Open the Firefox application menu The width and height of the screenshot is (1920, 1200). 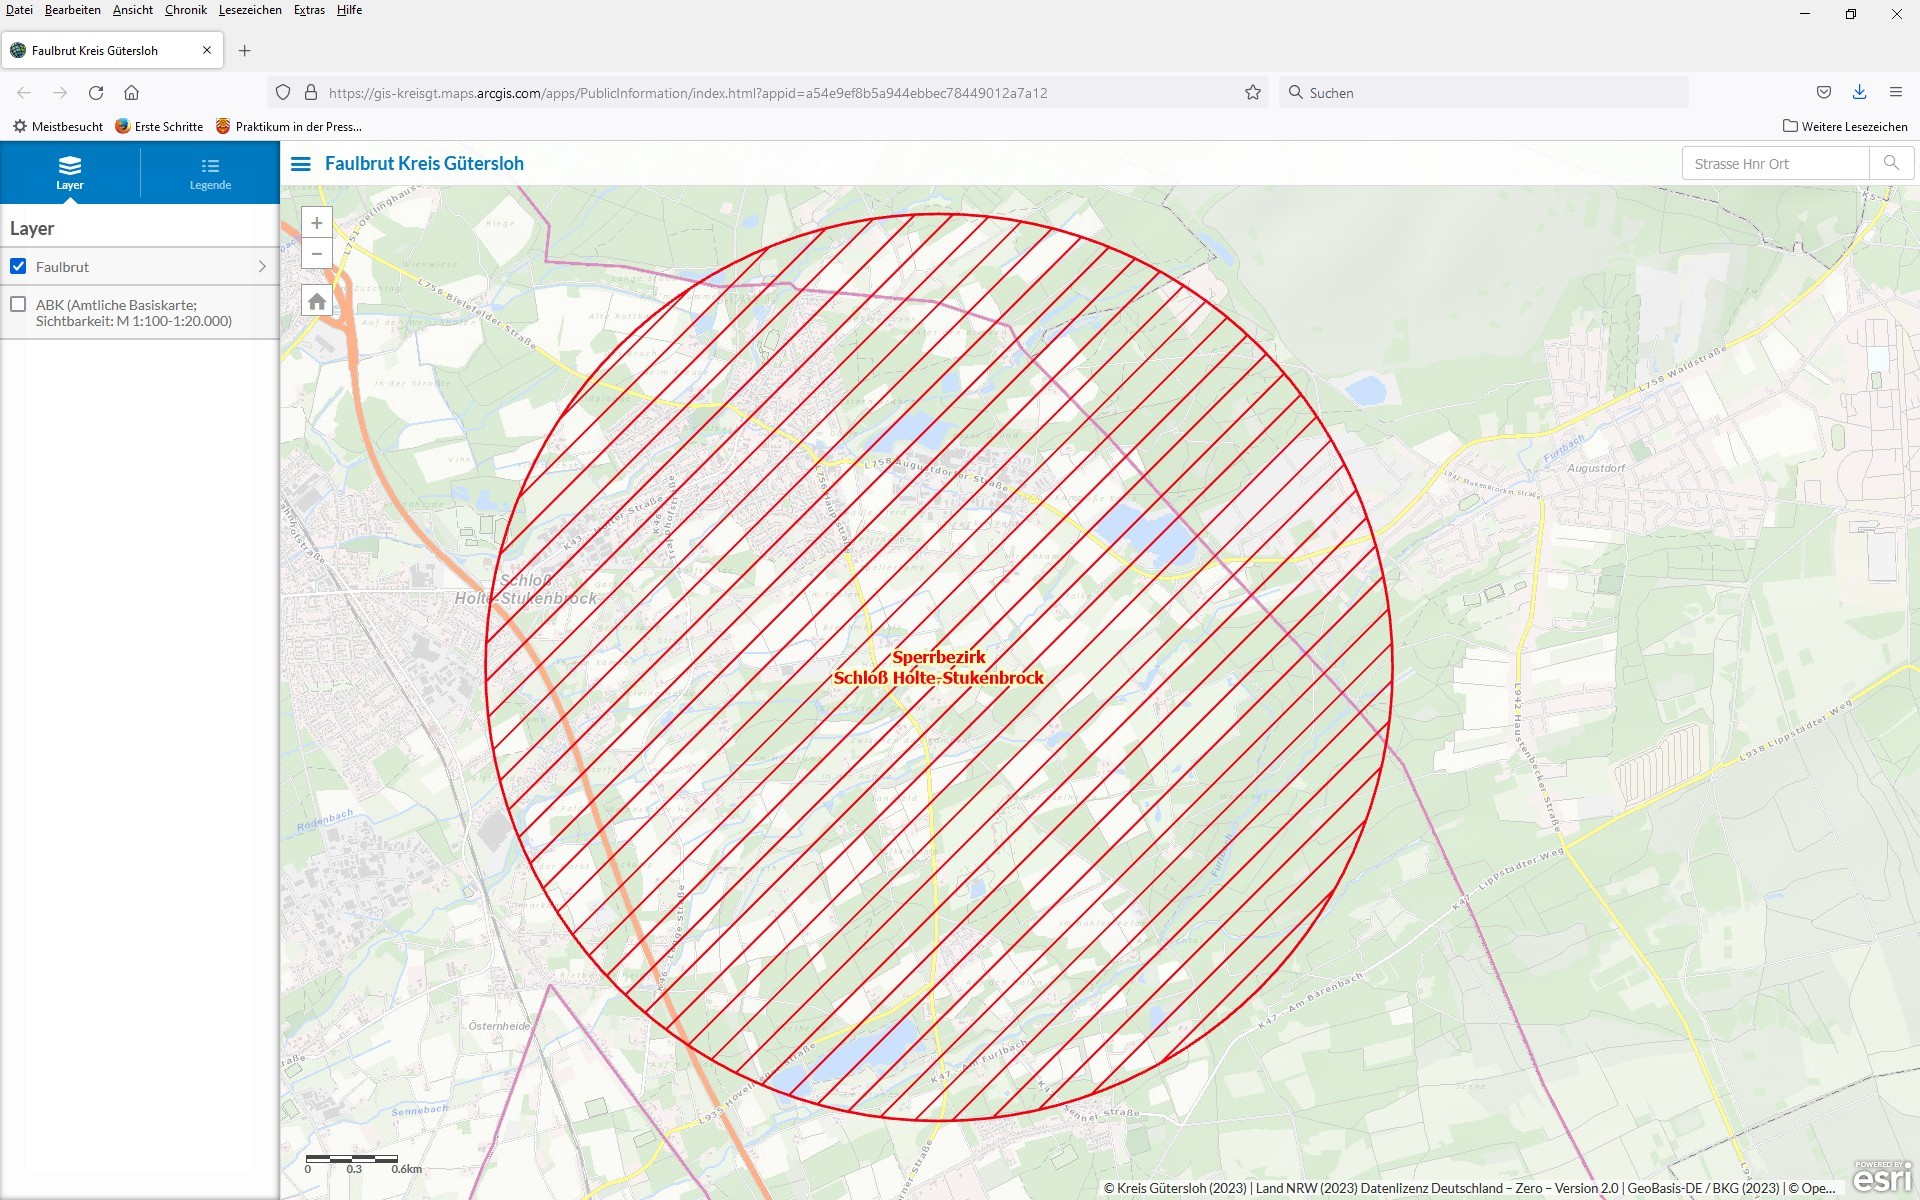click(1896, 92)
